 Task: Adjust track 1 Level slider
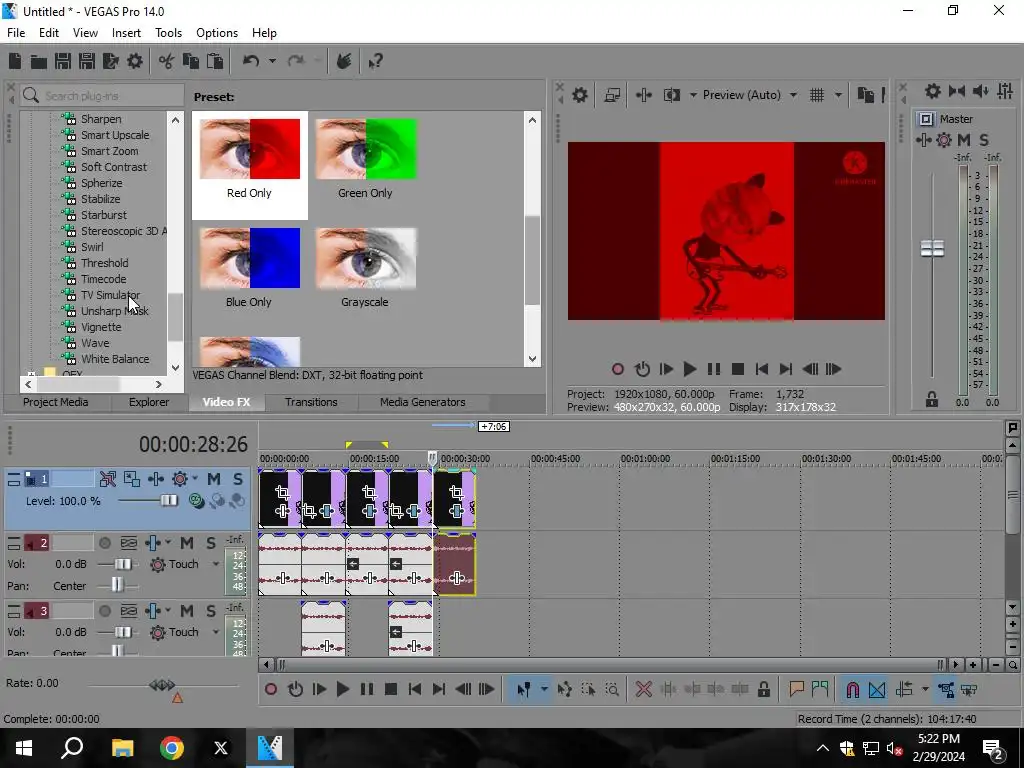(x=168, y=501)
